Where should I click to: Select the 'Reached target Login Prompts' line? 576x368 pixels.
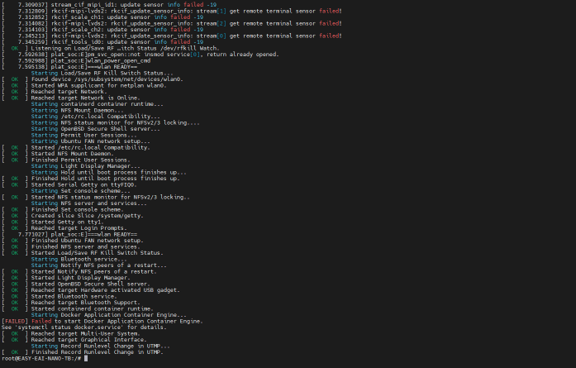64,228
